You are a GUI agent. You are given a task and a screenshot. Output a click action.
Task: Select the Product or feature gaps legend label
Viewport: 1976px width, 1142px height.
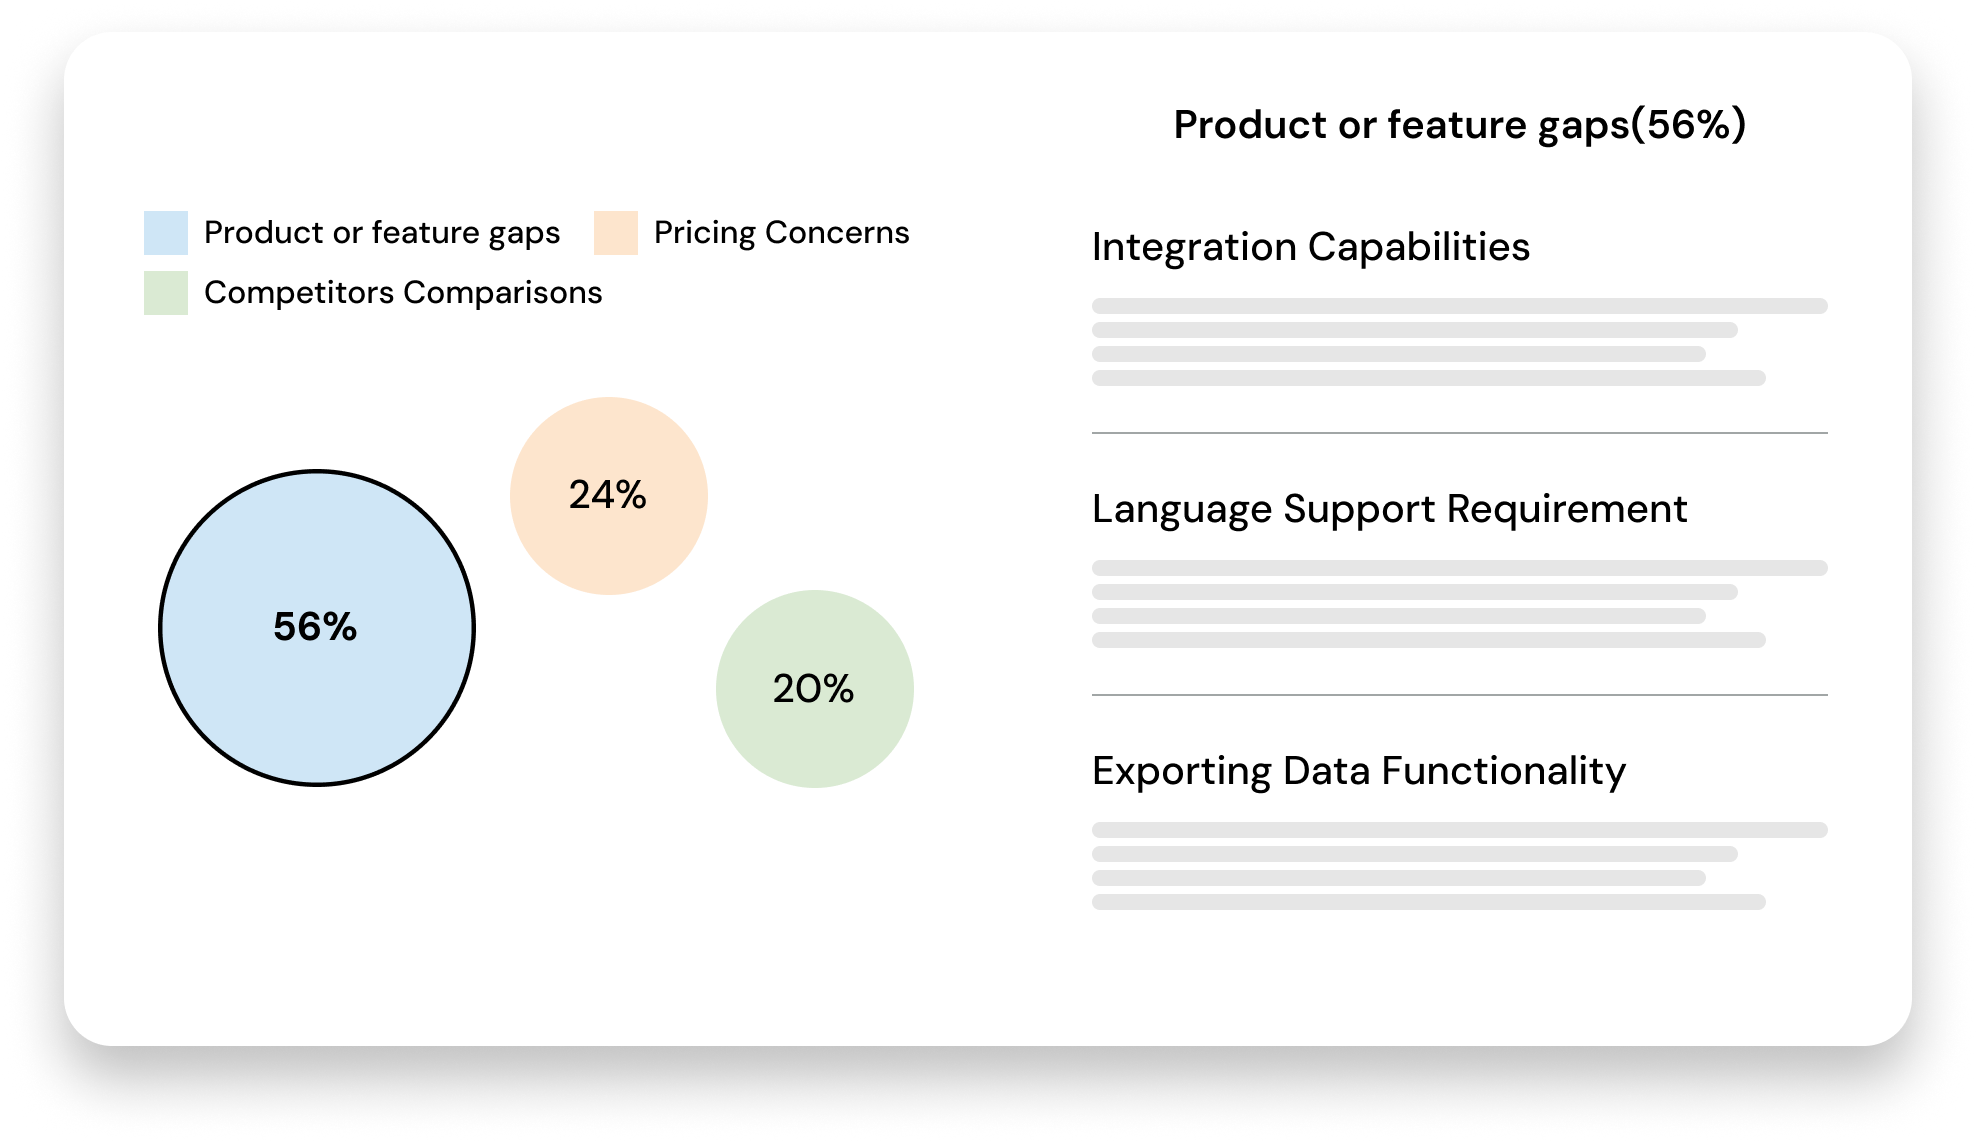(382, 233)
